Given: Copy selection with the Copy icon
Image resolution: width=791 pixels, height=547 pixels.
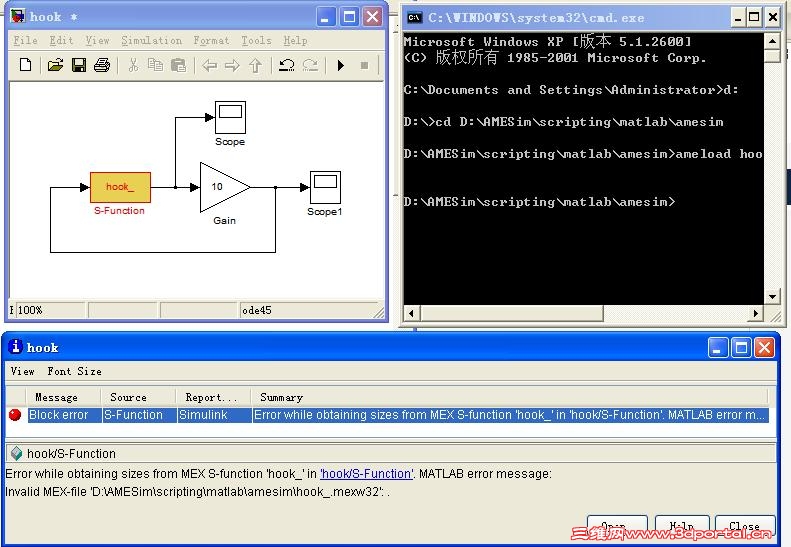Looking at the screenshot, I should (155, 65).
